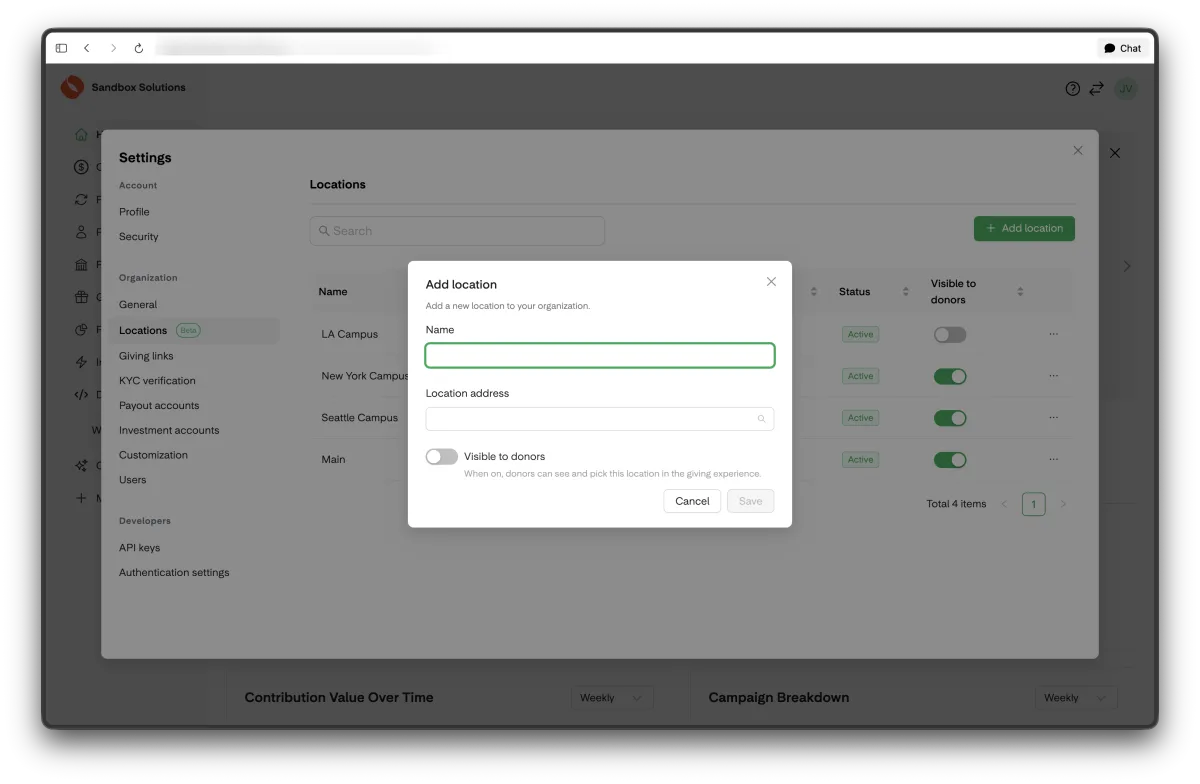Toggle donor visibility for New York Campus
This screenshot has height=784, width=1200.
pos(950,376)
